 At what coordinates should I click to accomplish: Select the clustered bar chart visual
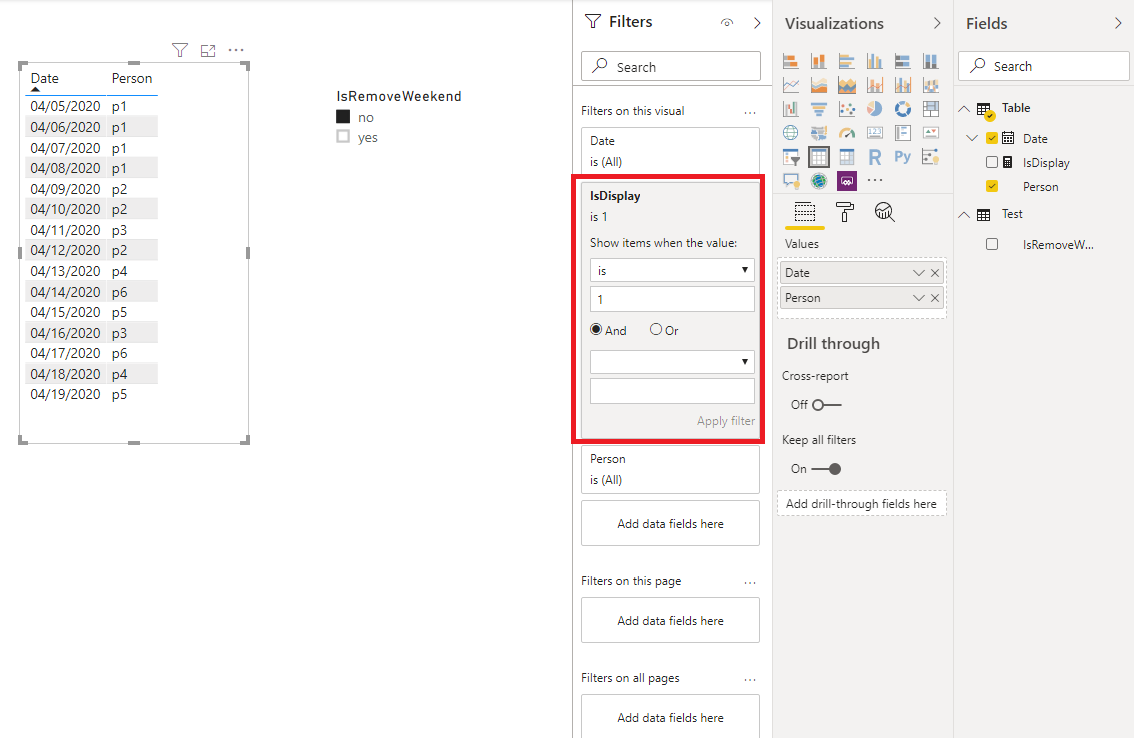pyautogui.click(x=847, y=62)
